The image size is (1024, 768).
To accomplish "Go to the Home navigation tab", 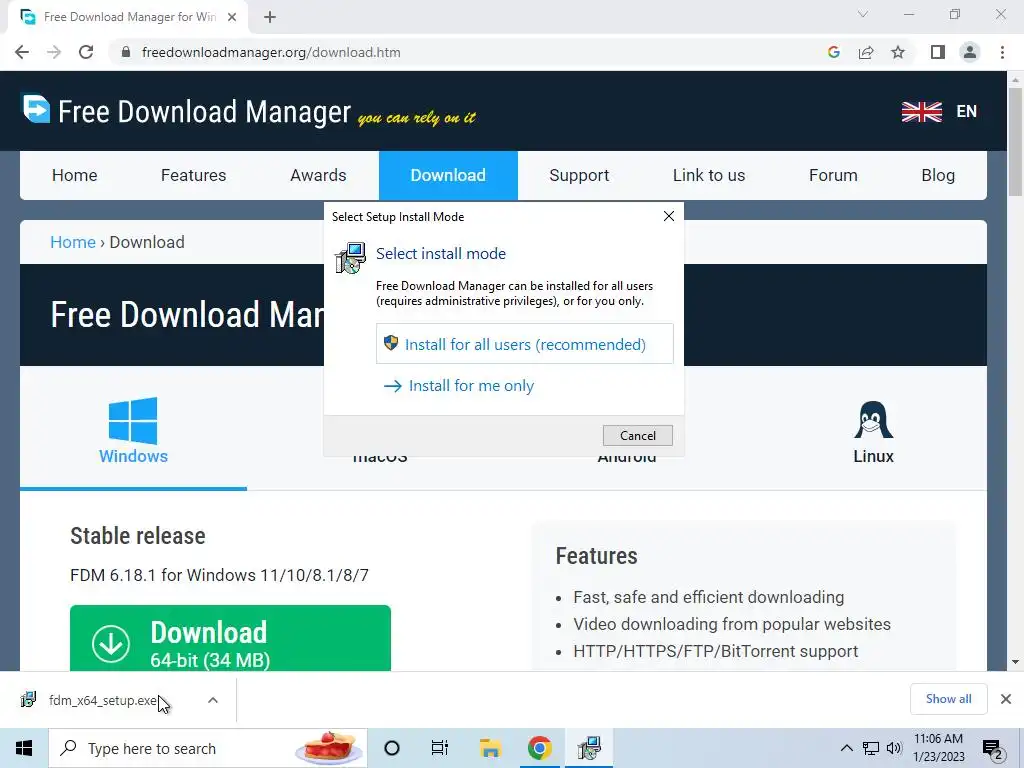I will (74, 175).
